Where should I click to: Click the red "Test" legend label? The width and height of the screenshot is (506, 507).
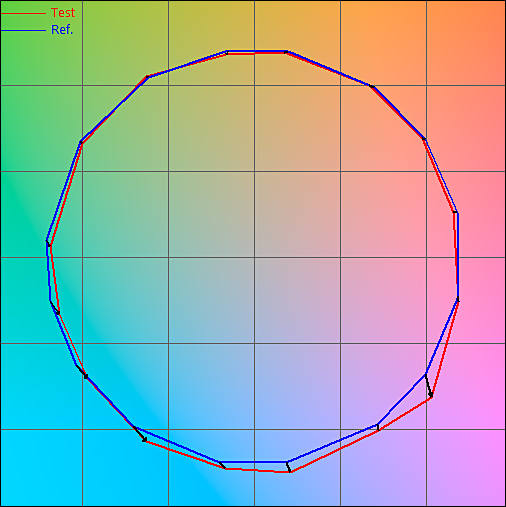click(x=63, y=13)
